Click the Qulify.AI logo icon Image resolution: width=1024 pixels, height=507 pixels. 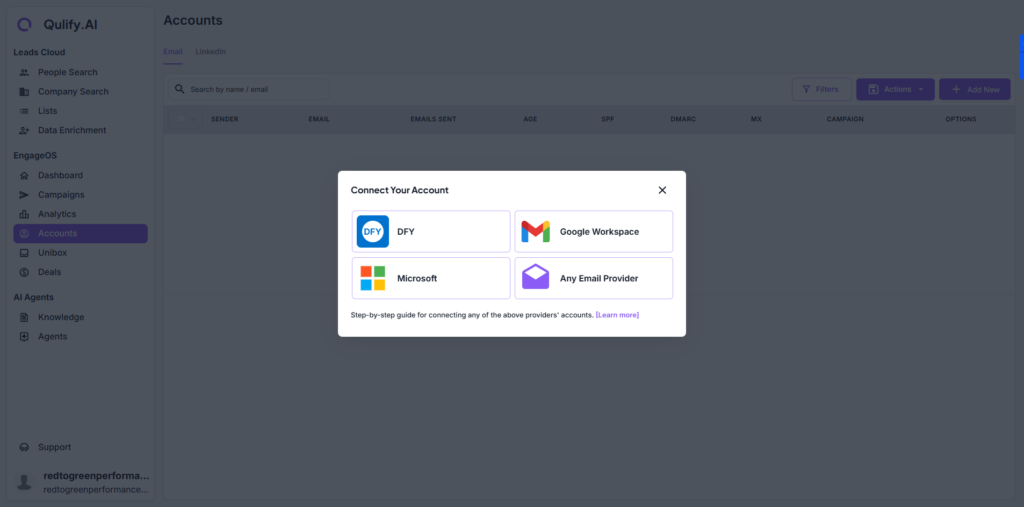tap(24, 25)
